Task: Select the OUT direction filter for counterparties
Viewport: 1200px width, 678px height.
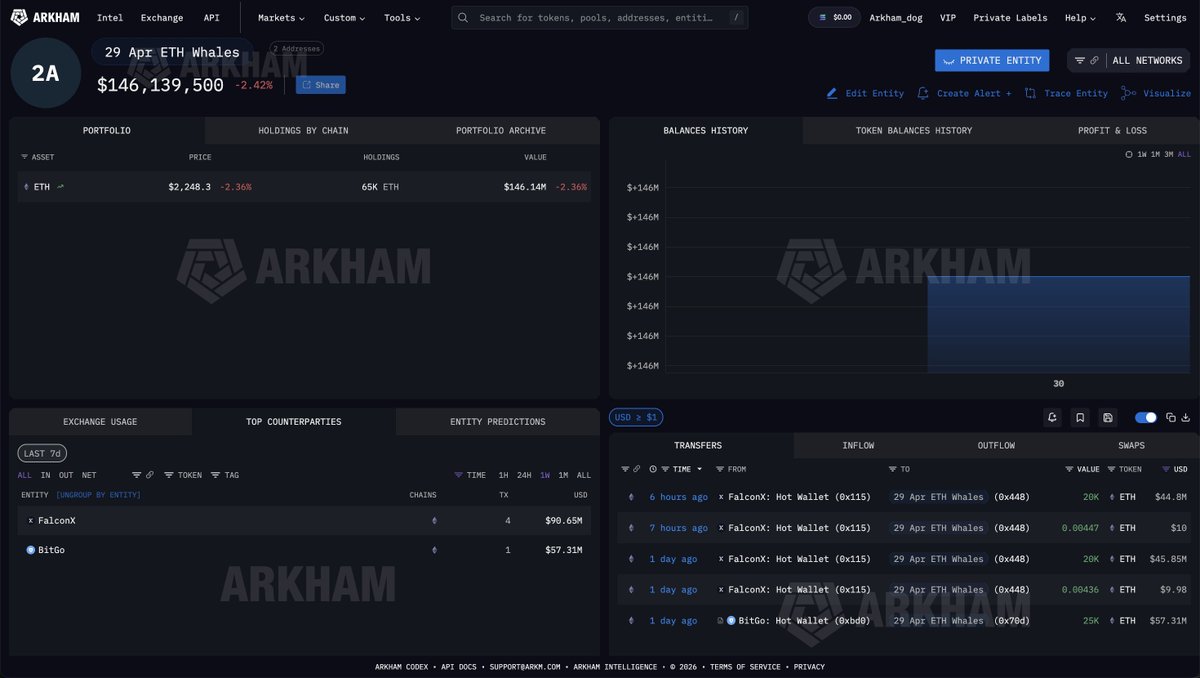Action: pos(65,475)
